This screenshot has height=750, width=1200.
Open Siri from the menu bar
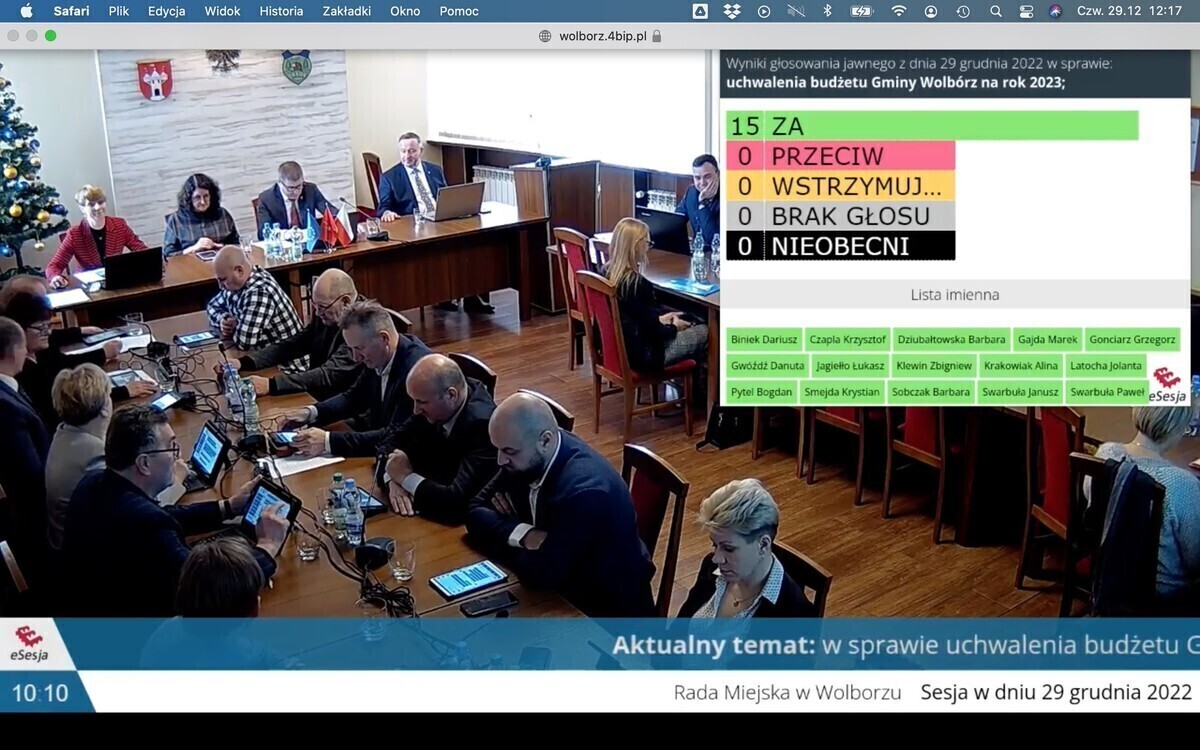(1056, 11)
